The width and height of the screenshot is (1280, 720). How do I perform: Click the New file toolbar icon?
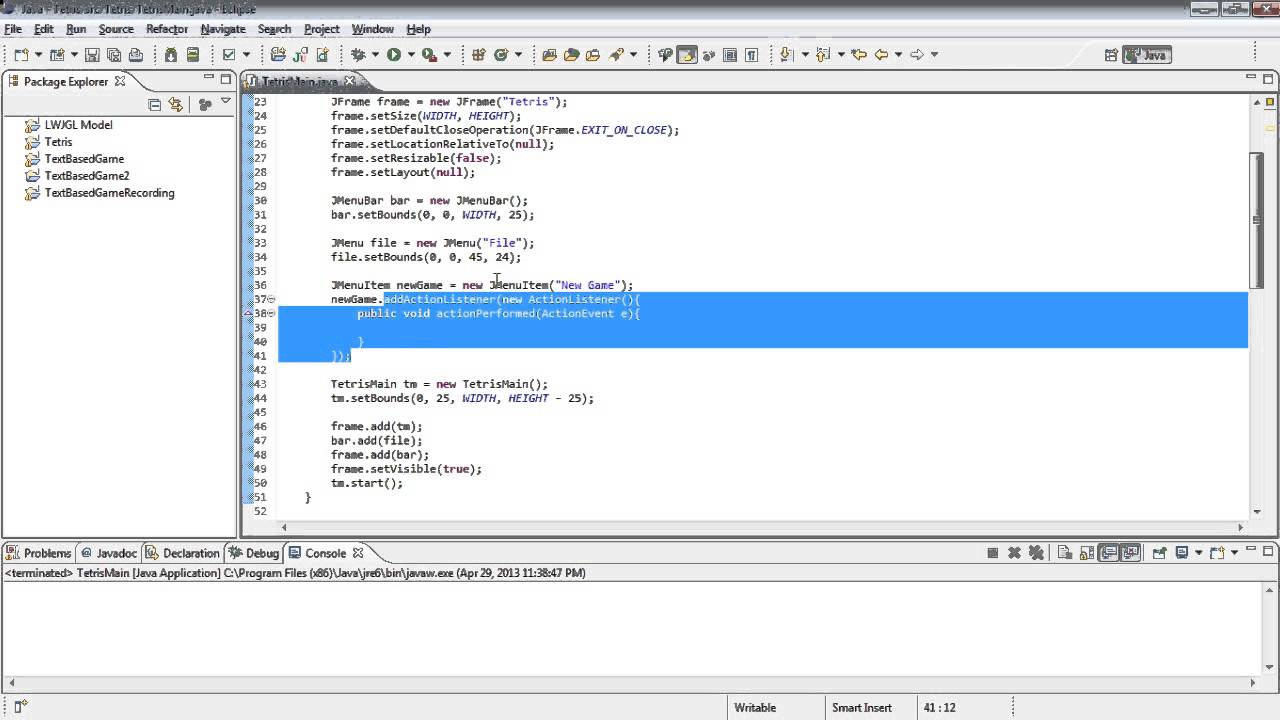click(x=20, y=55)
